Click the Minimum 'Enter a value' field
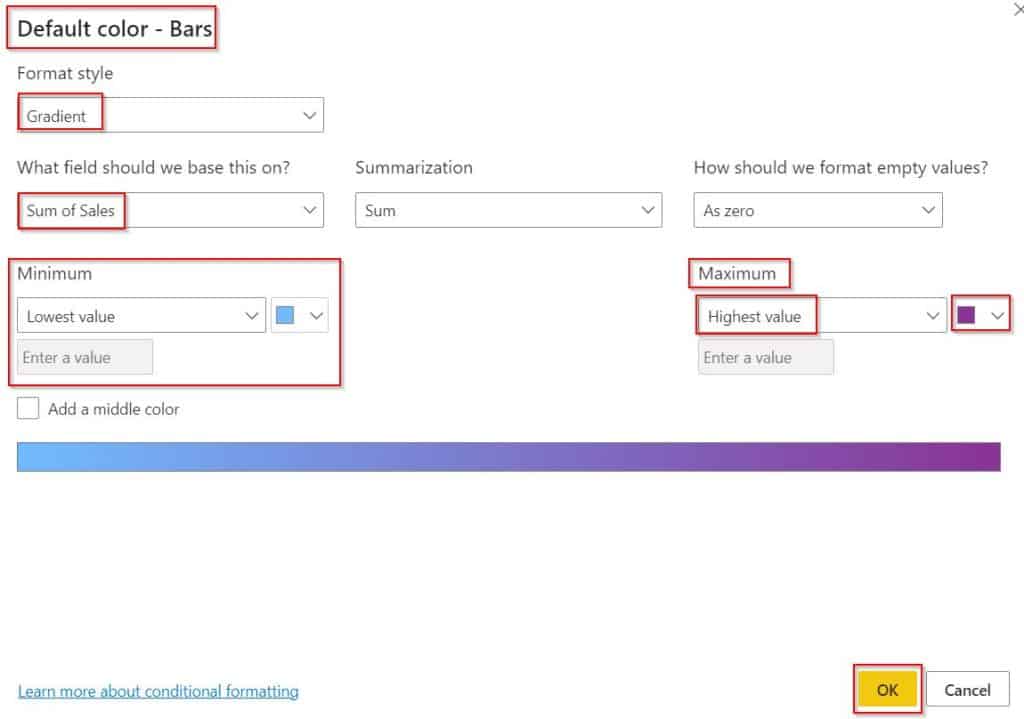The height and width of the screenshot is (719, 1024). [85, 357]
